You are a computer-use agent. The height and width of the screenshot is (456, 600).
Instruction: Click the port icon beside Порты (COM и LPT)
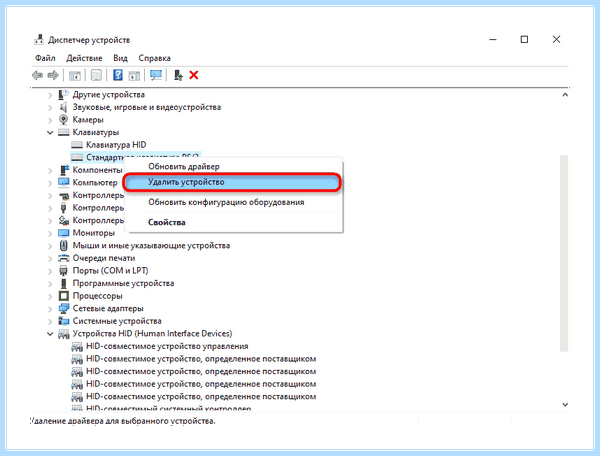64,271
